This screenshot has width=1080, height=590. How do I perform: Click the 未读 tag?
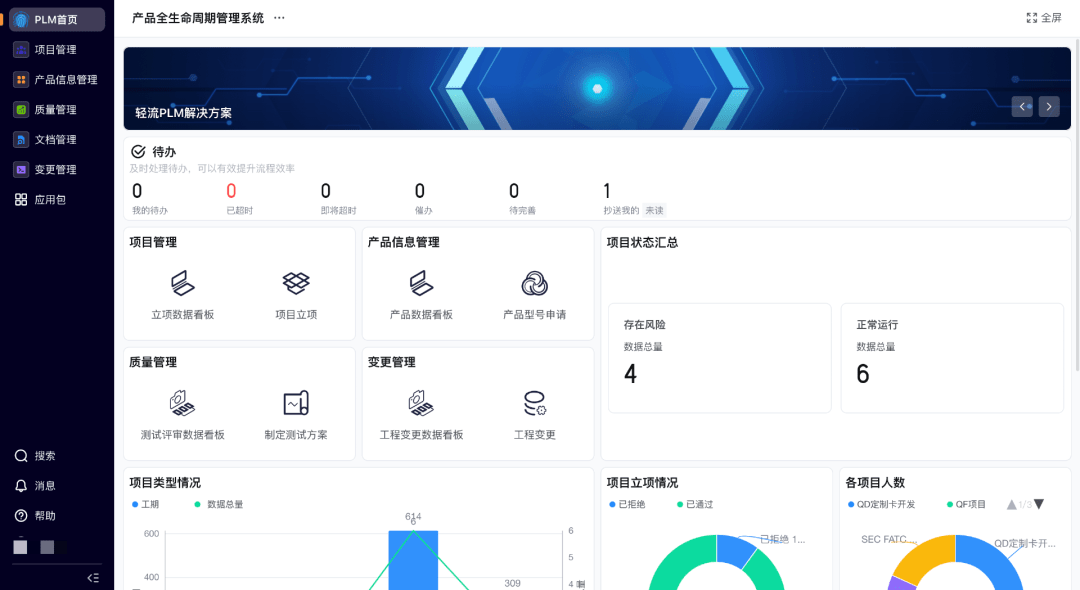(654, 211)
